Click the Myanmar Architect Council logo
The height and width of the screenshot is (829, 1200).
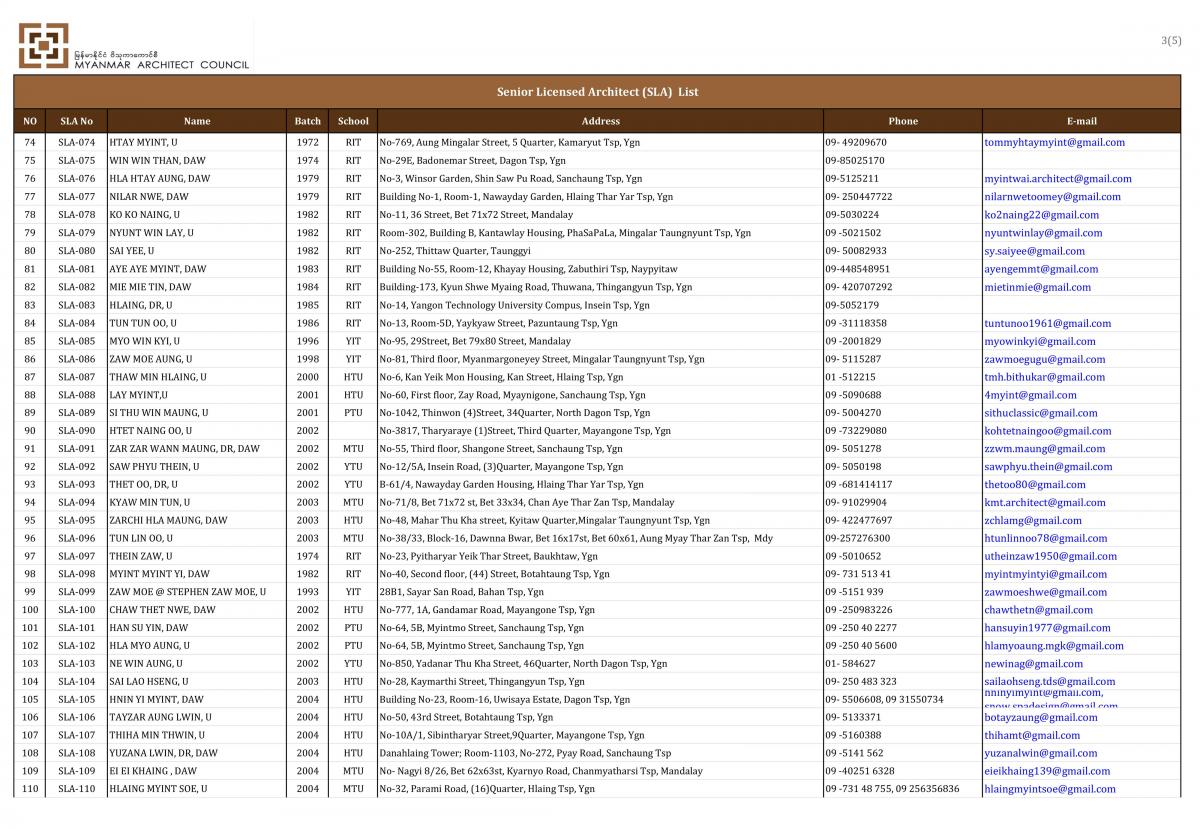click(x=132, y=47)
